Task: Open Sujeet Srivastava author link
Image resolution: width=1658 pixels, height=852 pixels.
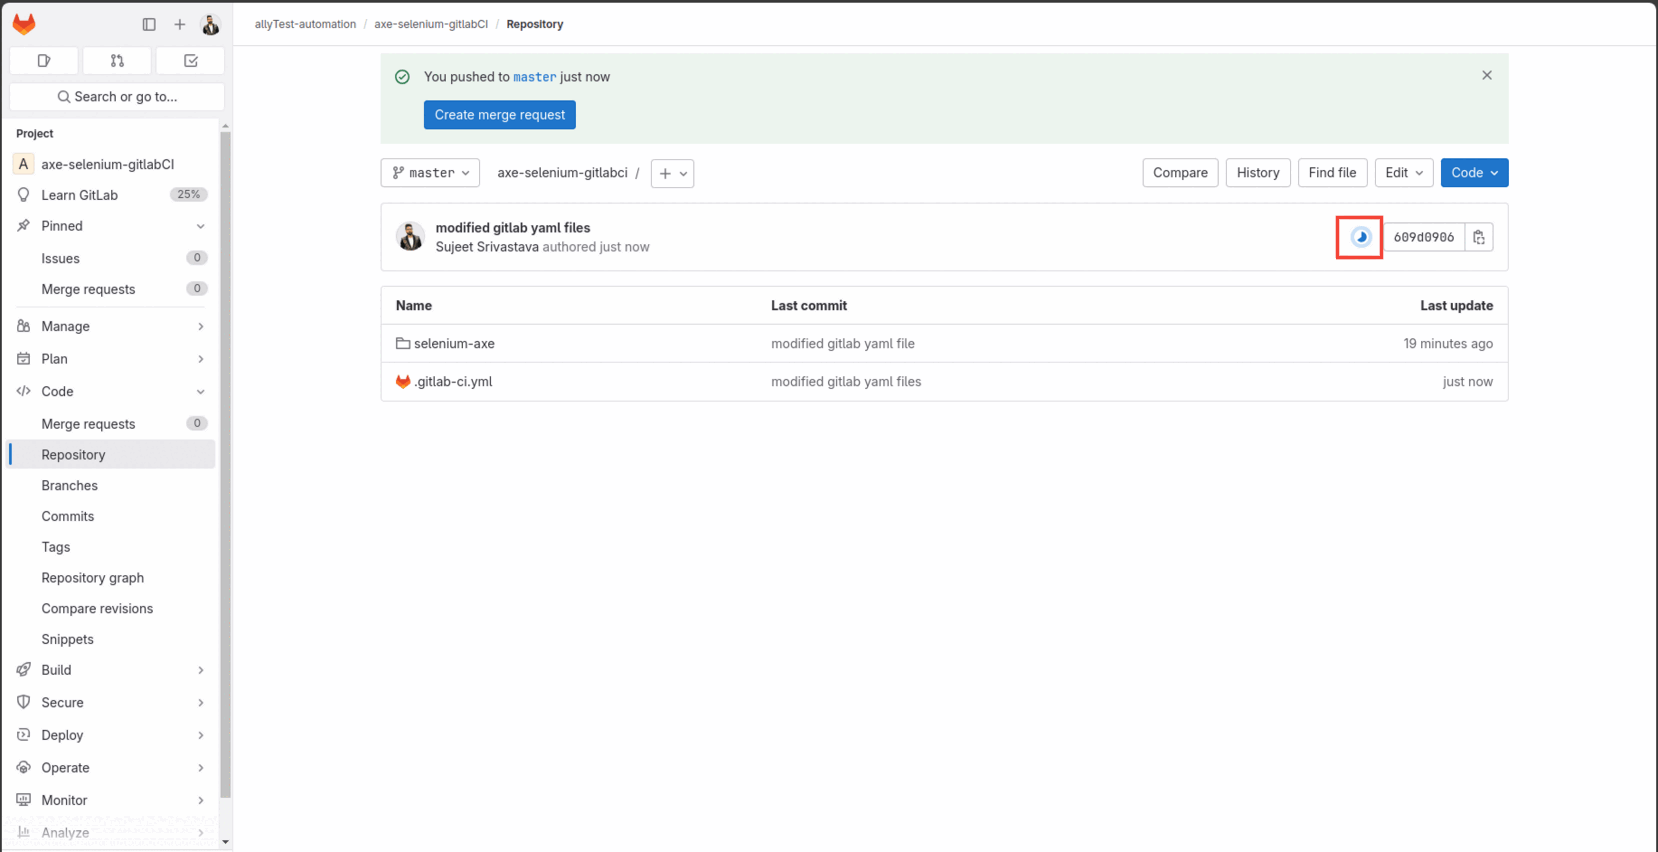Action: pos(487,247)
